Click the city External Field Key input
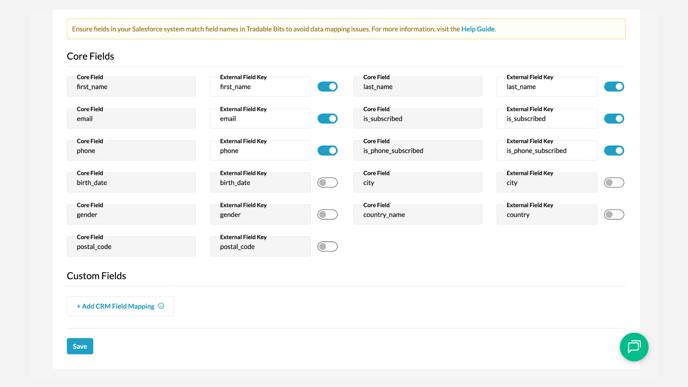The image size is (688, 387). tap(547, 183)
